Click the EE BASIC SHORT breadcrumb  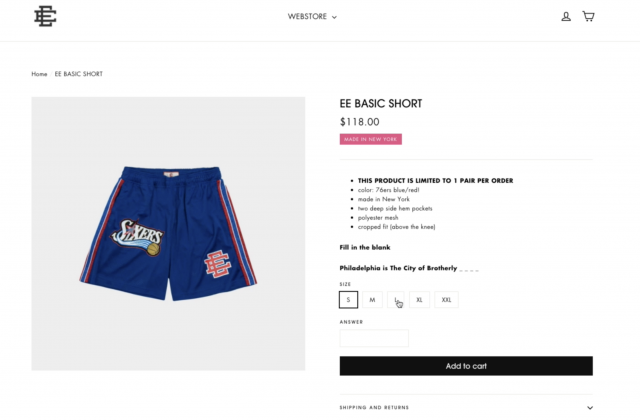tap(79, 74)
